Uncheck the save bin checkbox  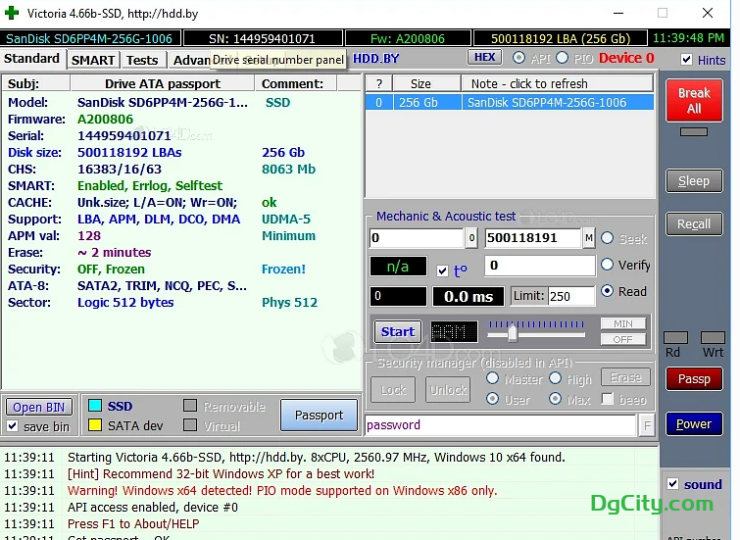tap(13, 427)
